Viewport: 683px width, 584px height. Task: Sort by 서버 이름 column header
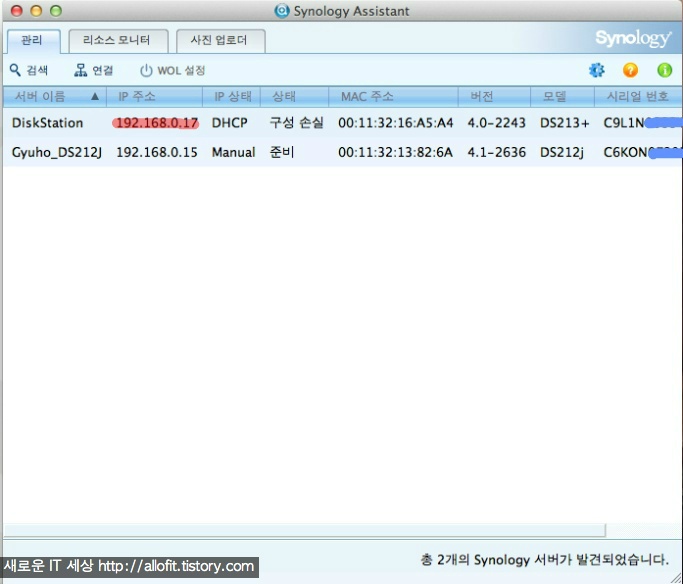pos(54,96)
